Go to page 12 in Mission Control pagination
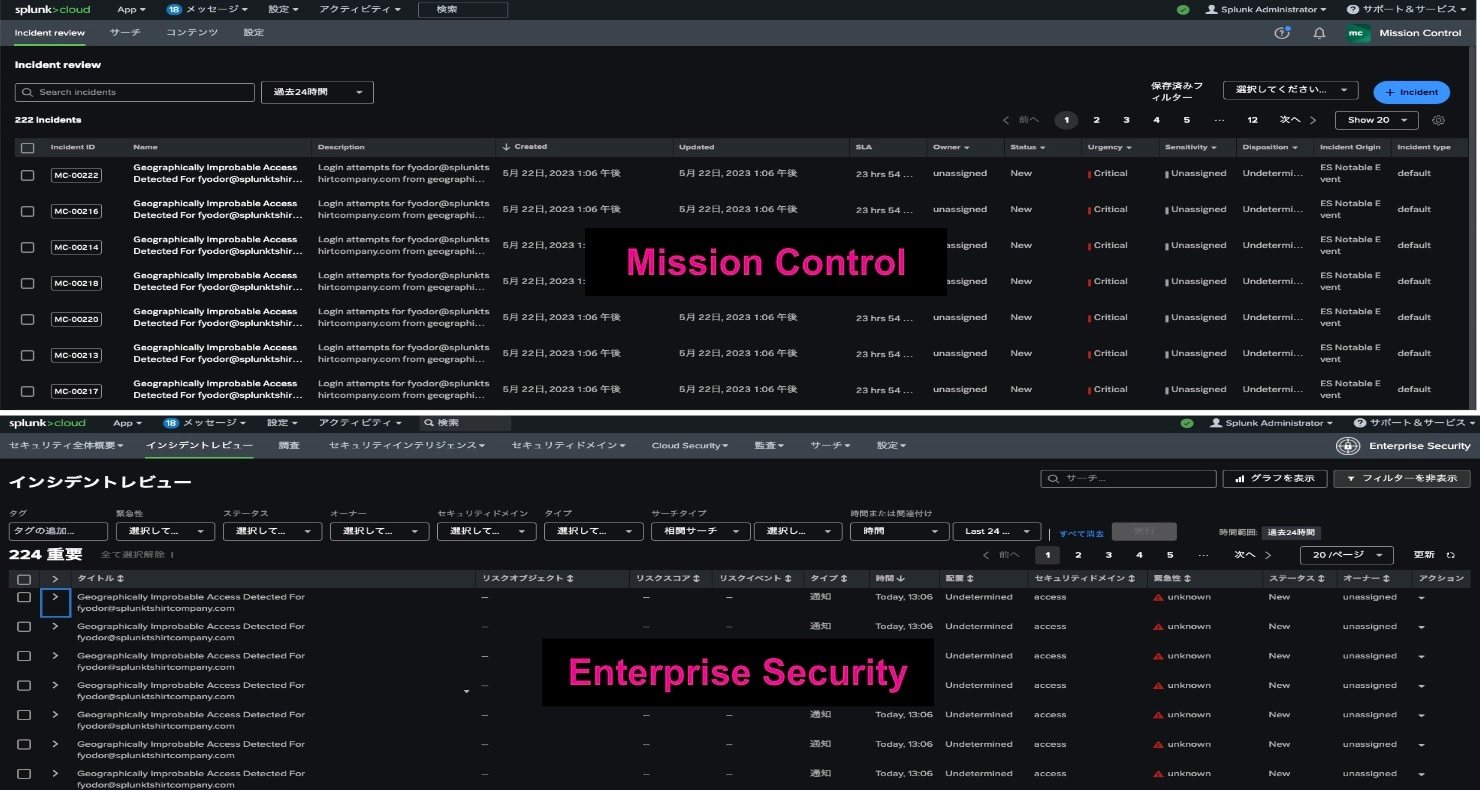This screenshot has width=1480, height=790. coord(1252,120)
